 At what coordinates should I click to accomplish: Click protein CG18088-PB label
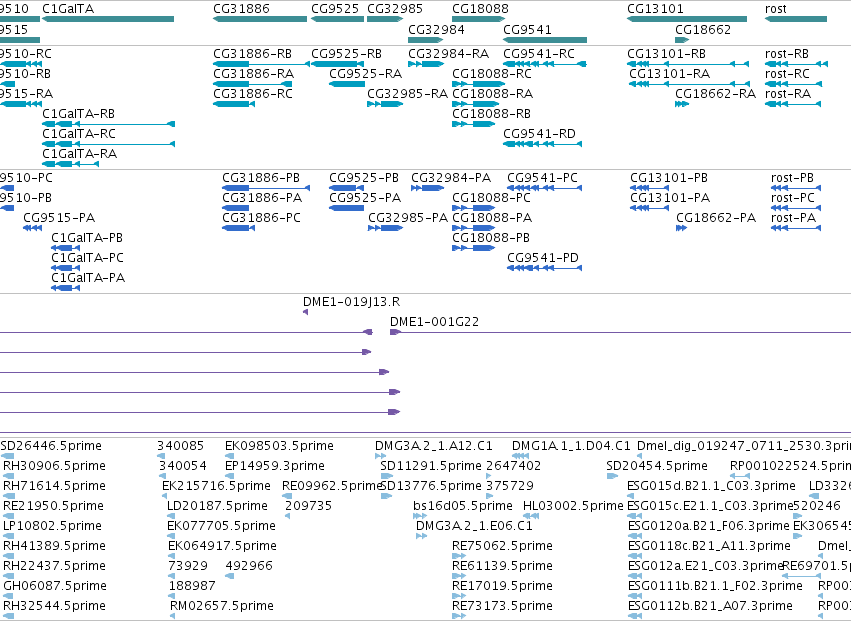491,238
